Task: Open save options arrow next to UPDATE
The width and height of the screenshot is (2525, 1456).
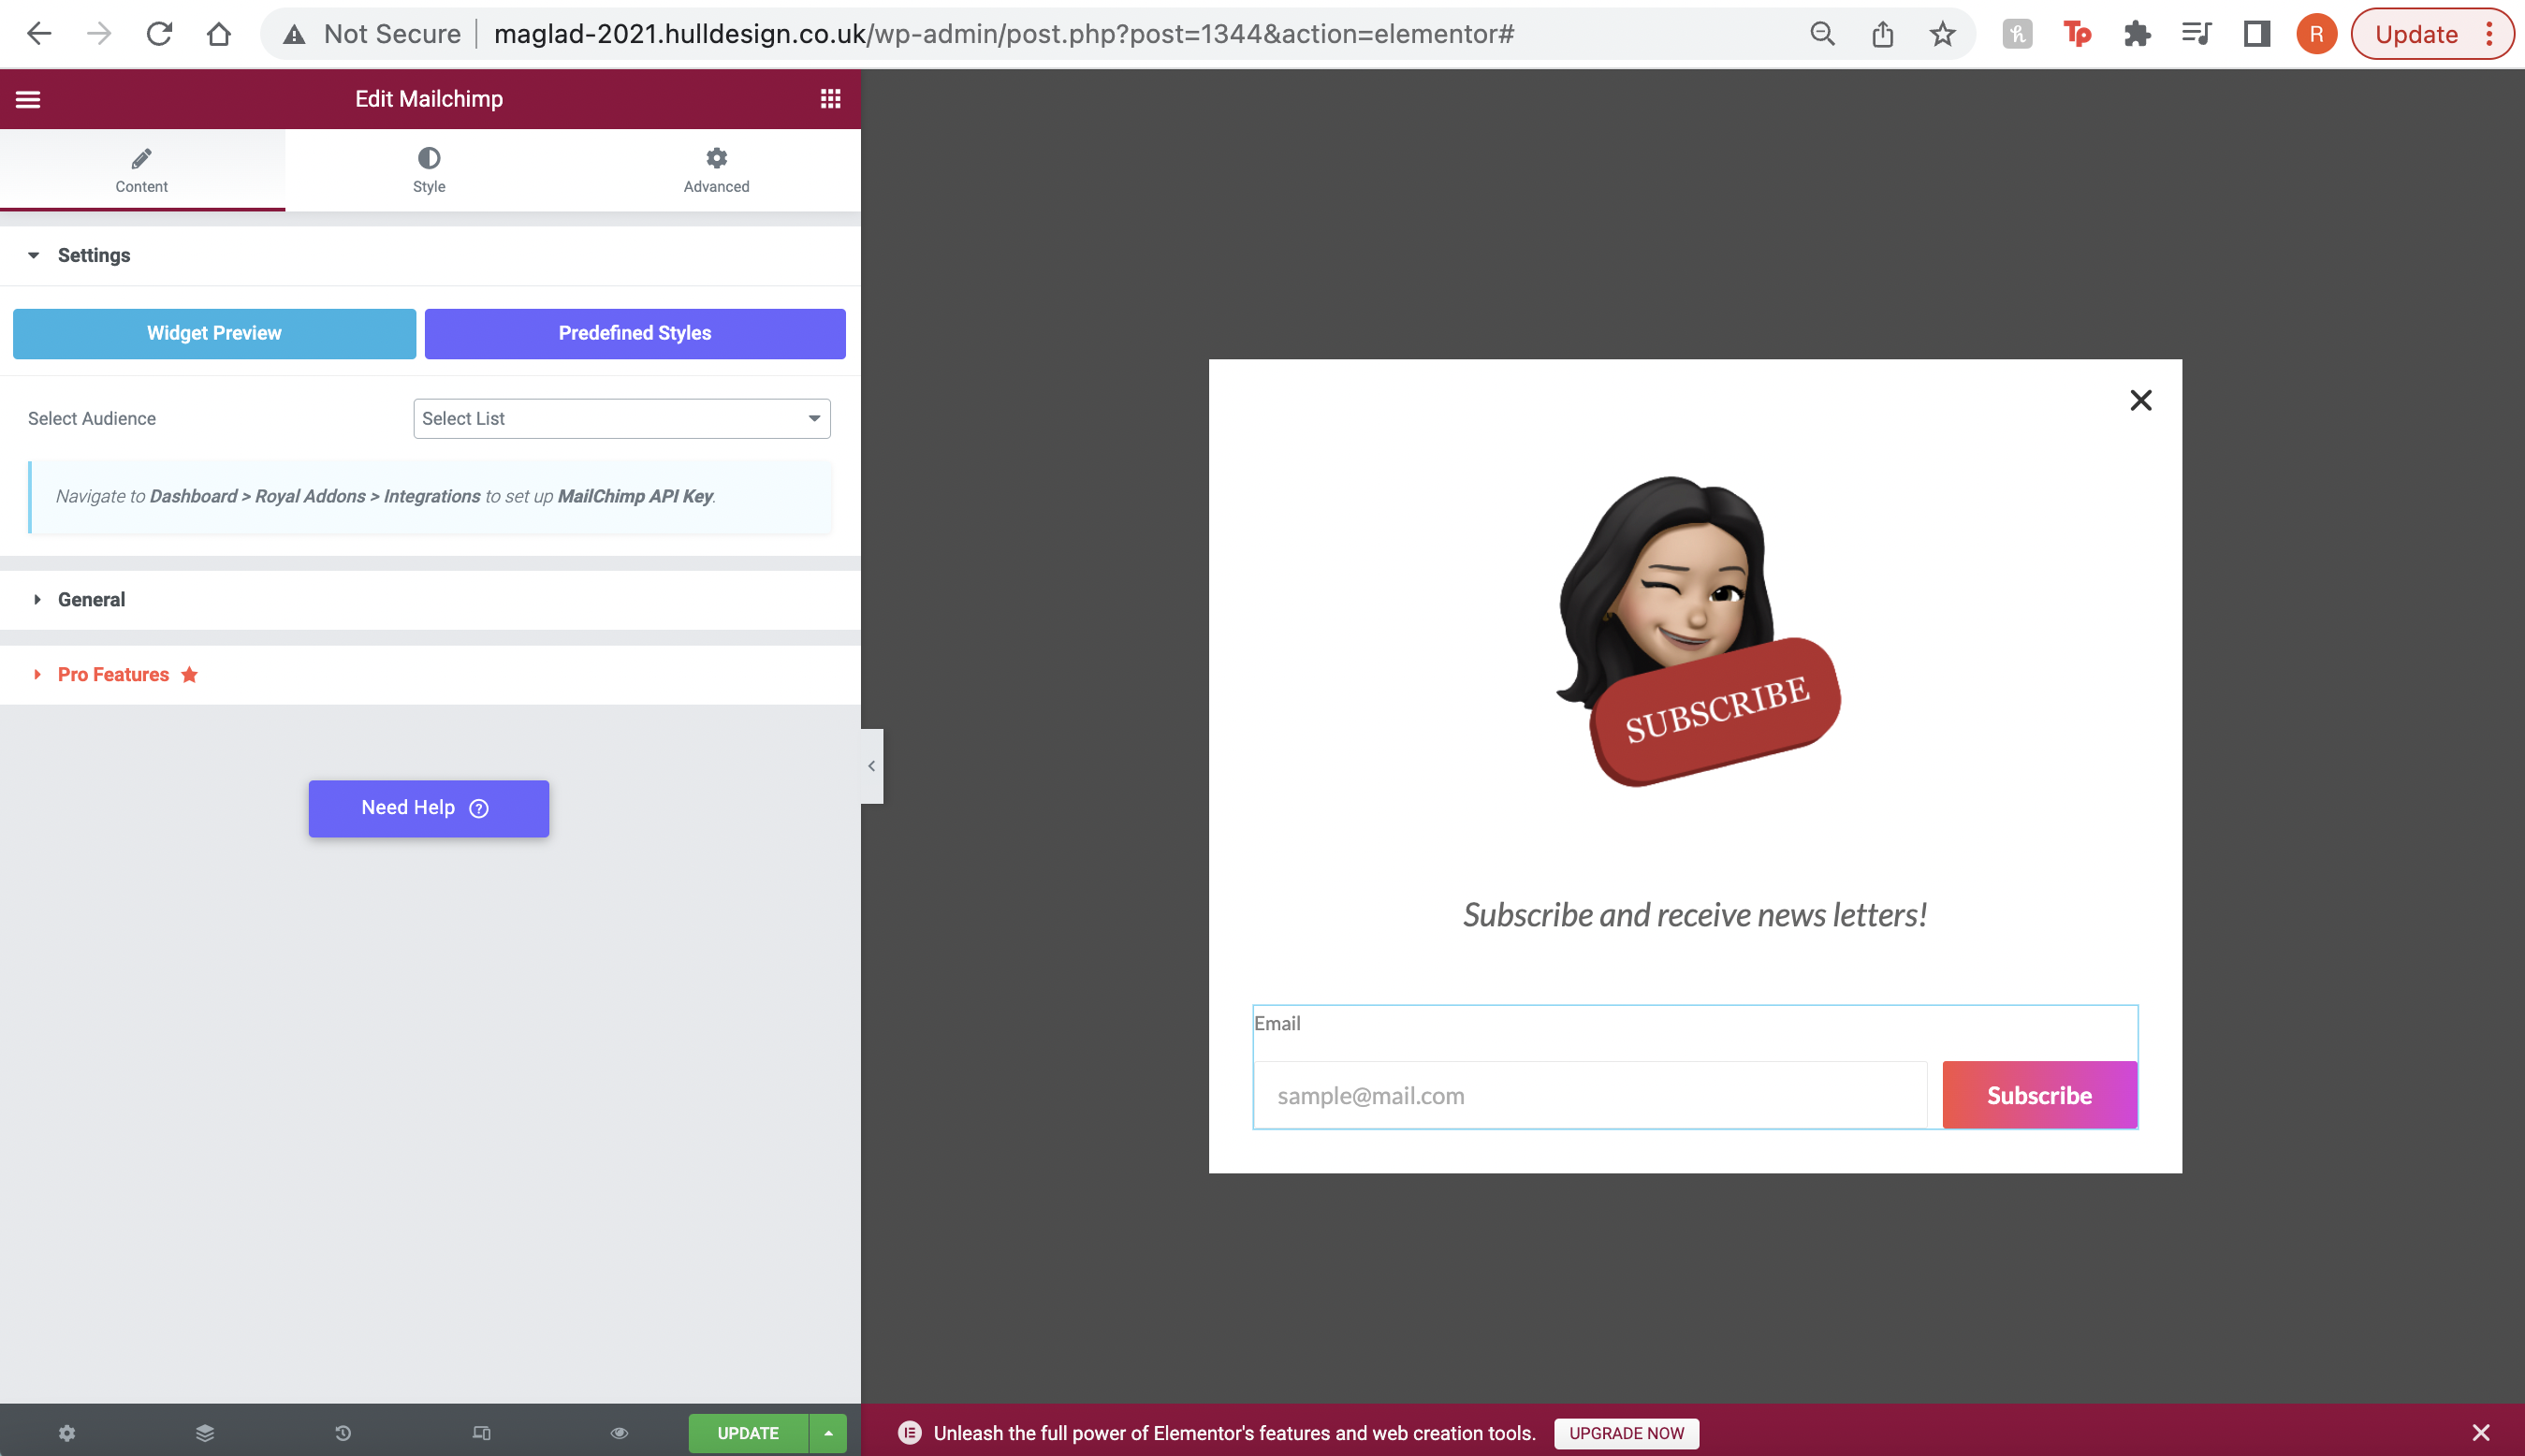Action: coord(828,1433)
